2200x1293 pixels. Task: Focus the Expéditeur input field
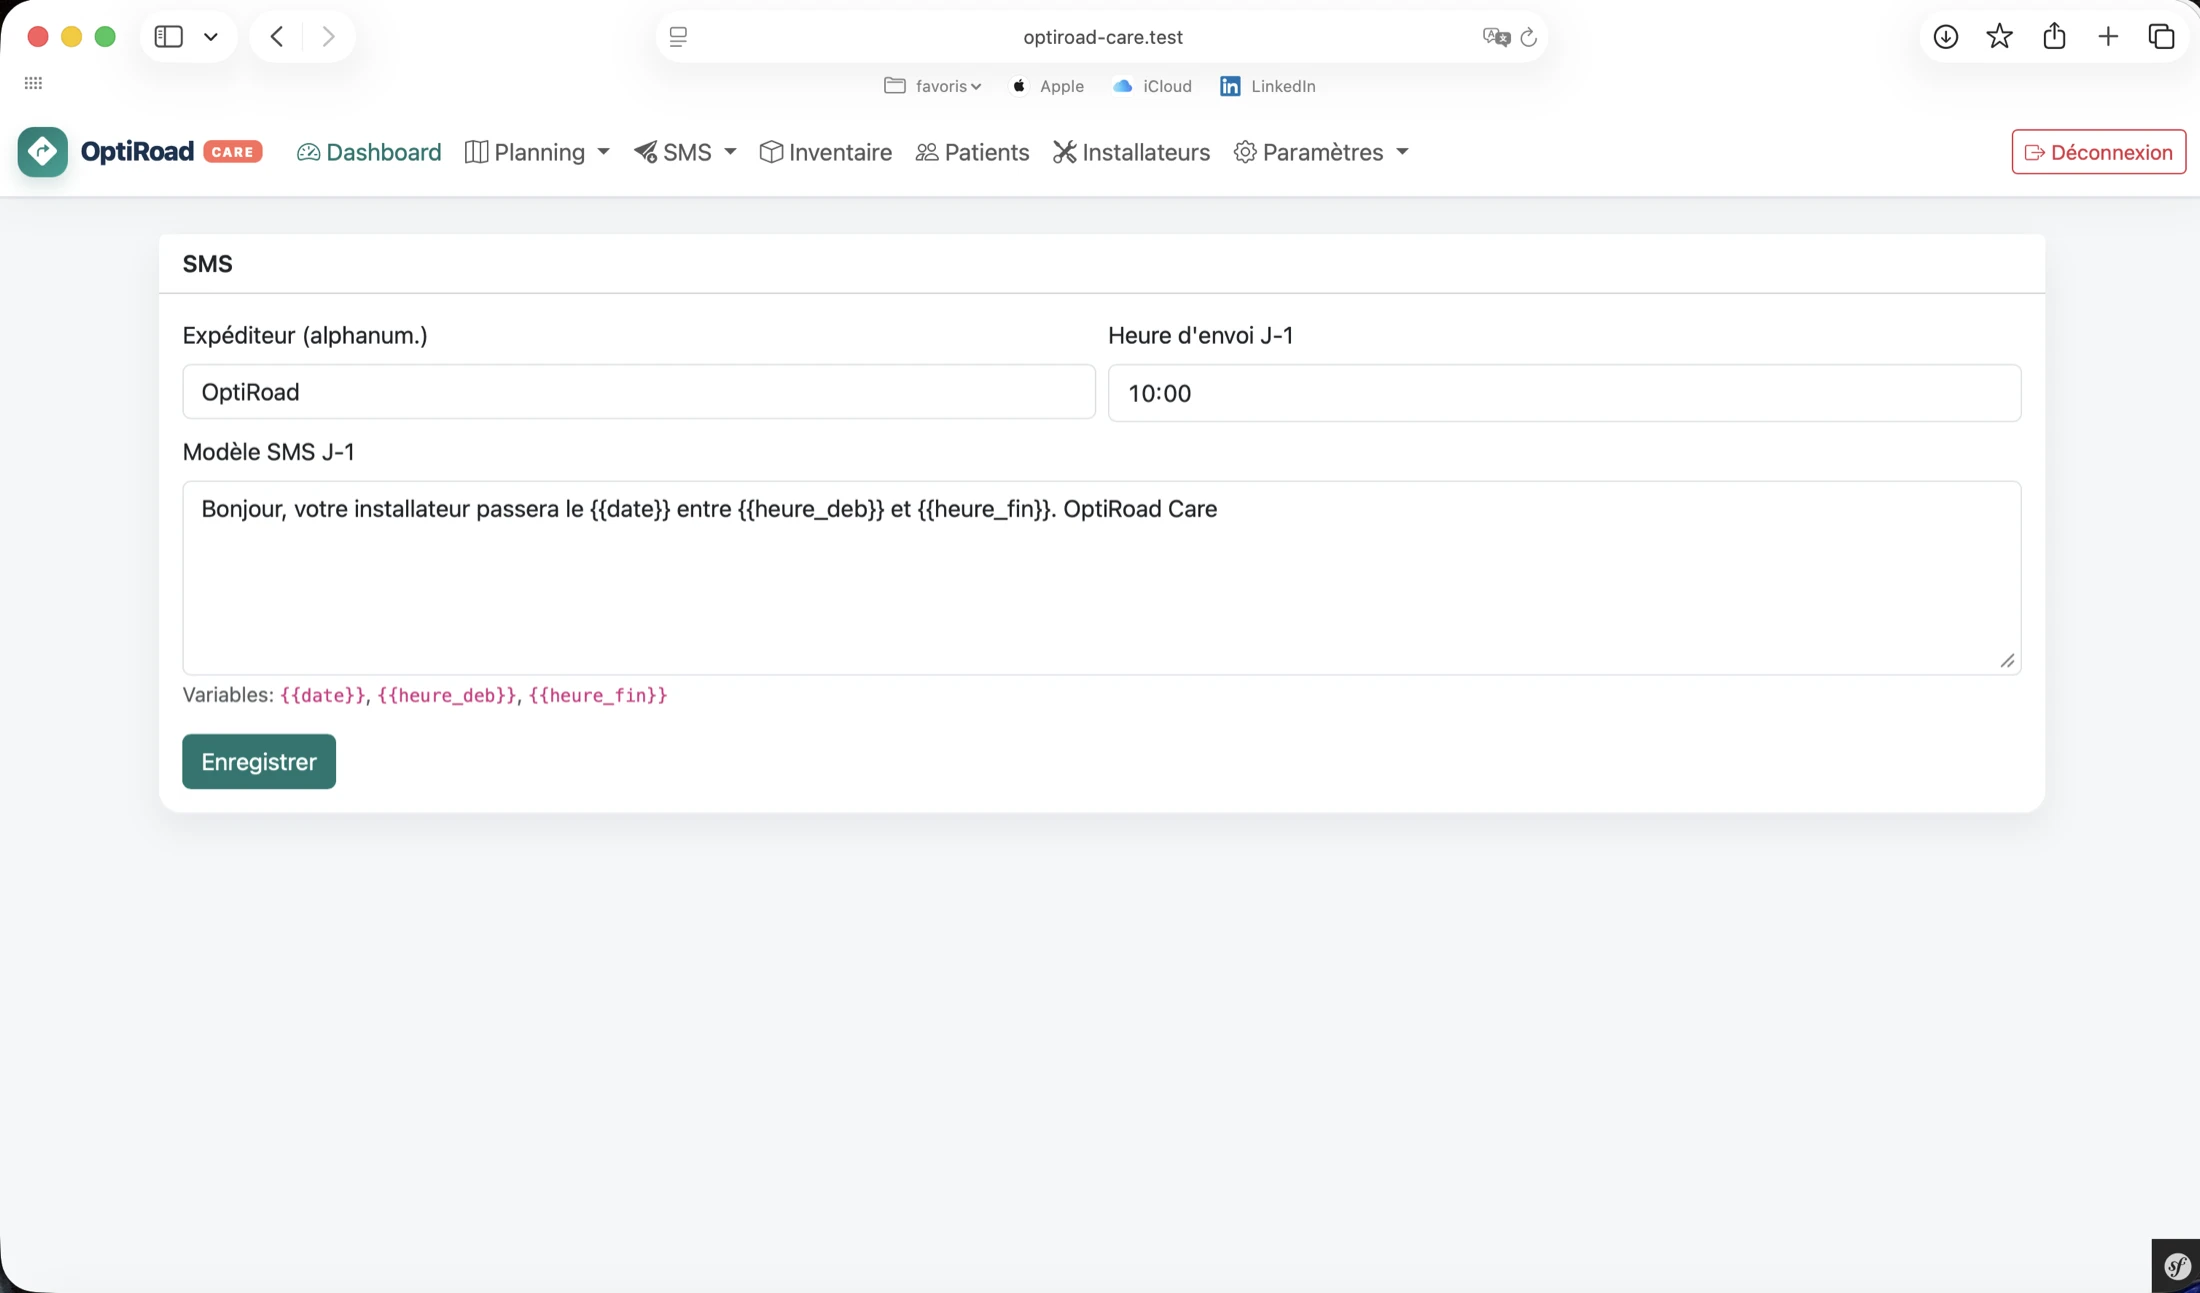(639, 392)
